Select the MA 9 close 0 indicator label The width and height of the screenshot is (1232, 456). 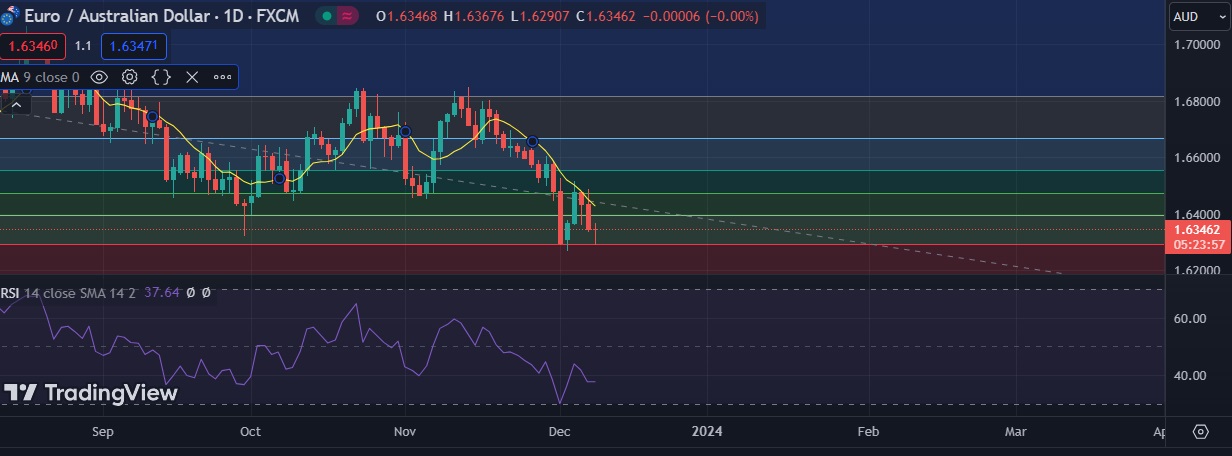tap(40, 77)
